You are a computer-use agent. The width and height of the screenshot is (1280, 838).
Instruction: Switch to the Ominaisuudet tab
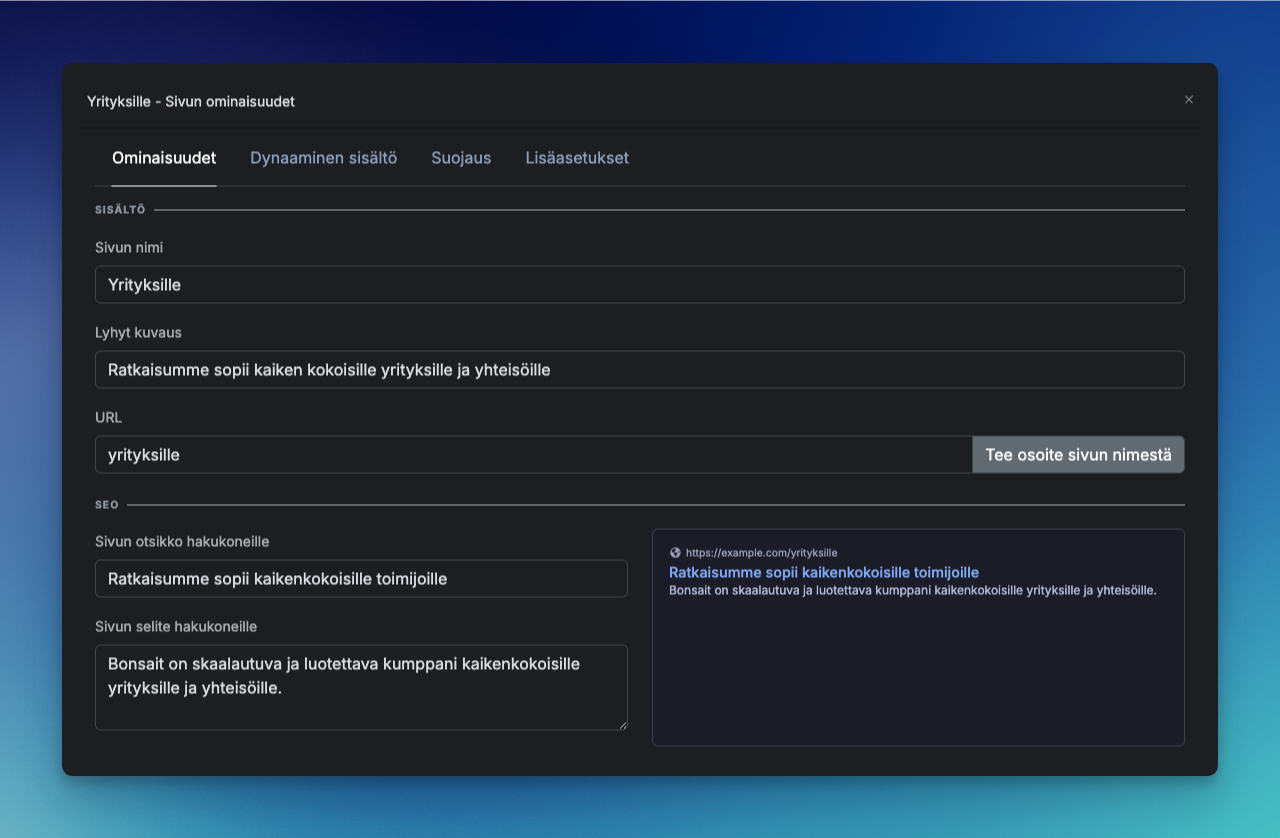click(x=164, y=158)
